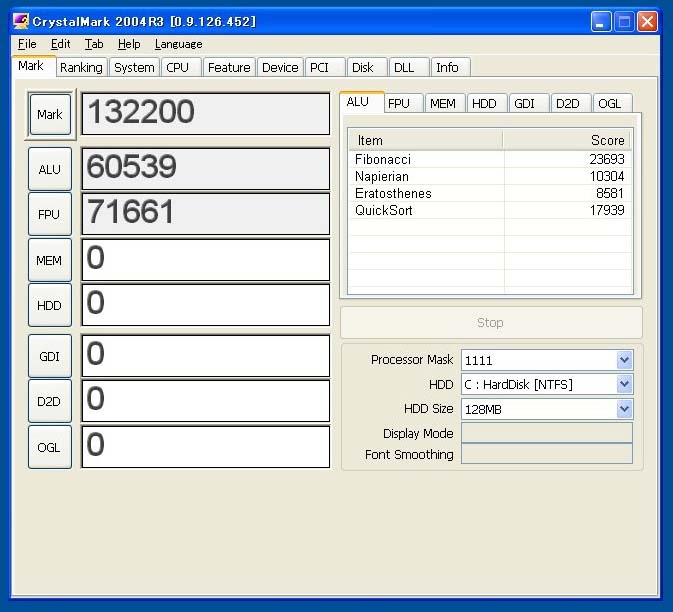Start the ALU benchmark button
The image size is (673, 612).
tap(49, 170)
